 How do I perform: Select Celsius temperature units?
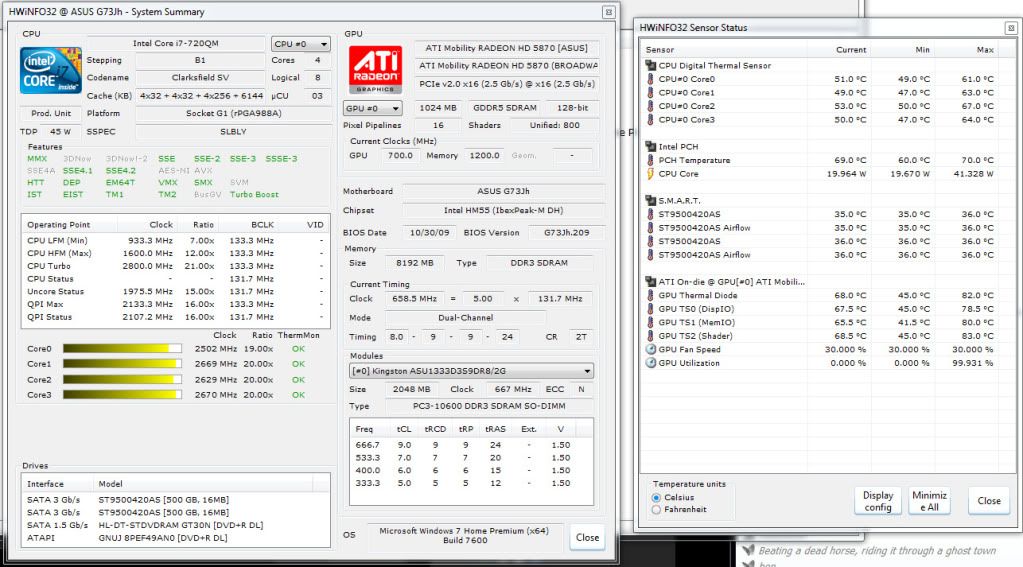coord(656,497)
